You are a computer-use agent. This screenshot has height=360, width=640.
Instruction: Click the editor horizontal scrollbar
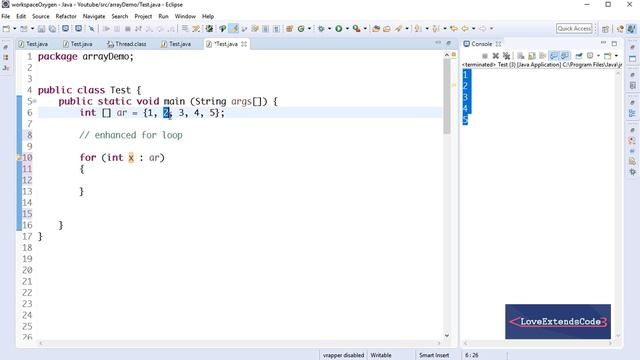(x=240, y=343)
